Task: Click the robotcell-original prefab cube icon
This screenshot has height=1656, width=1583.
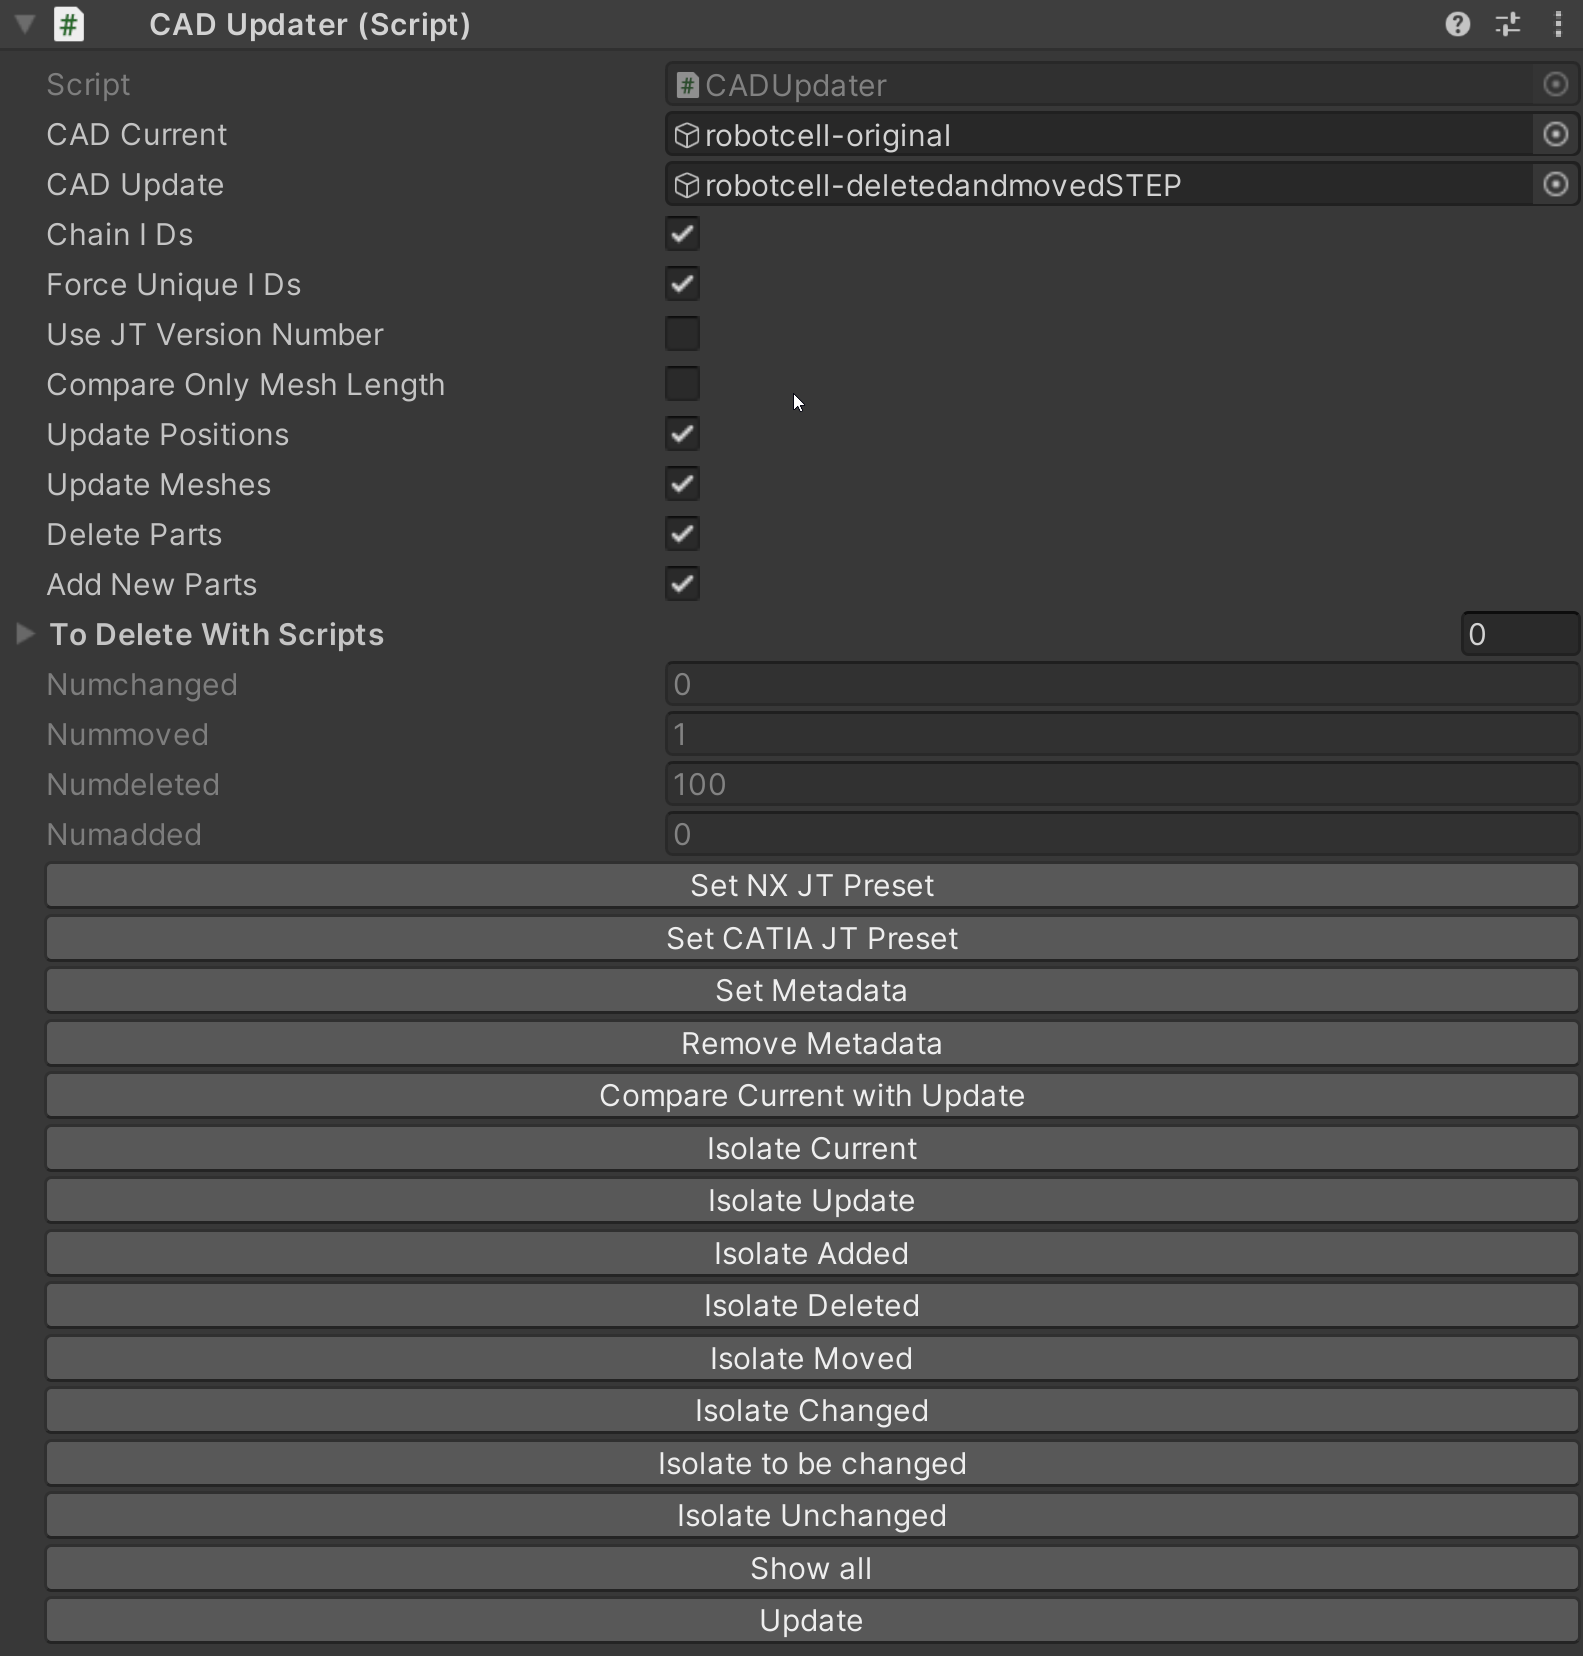Action: pyautogui.click(x=687, y=135)
